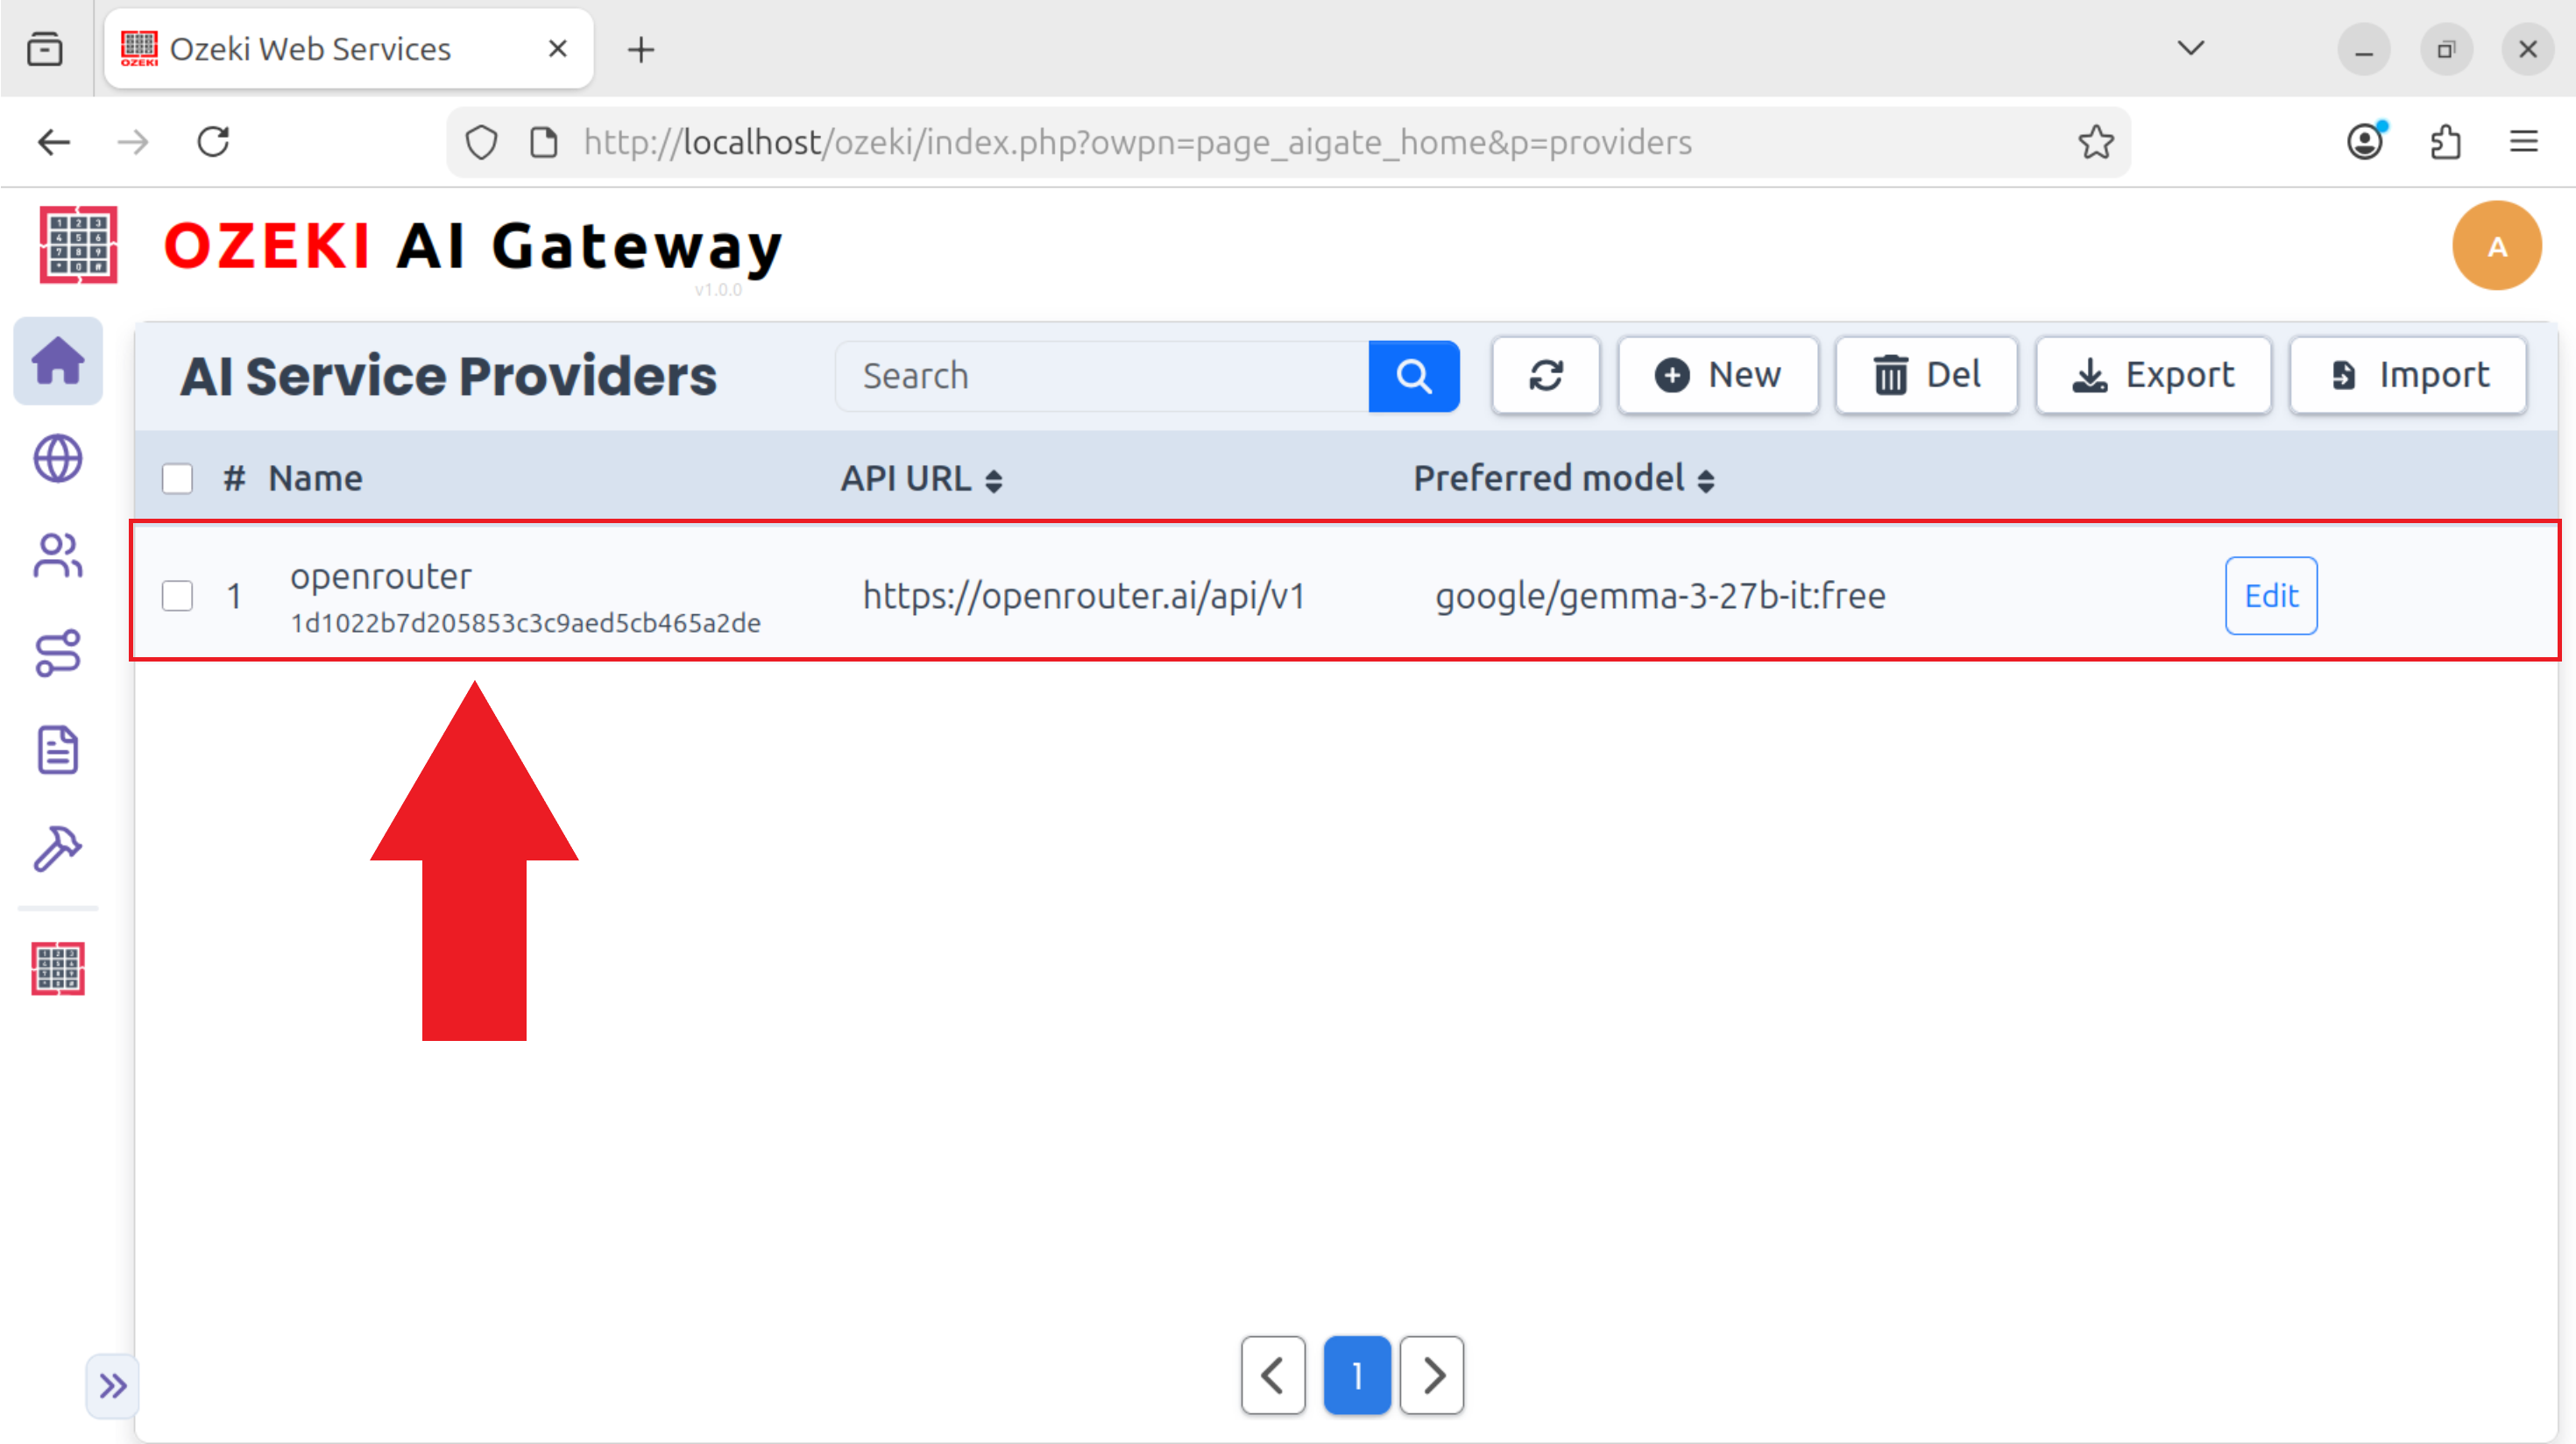Click the Ozeki logo at sidebar bottom
The image size is (2576, 1444).
[57, 967]
